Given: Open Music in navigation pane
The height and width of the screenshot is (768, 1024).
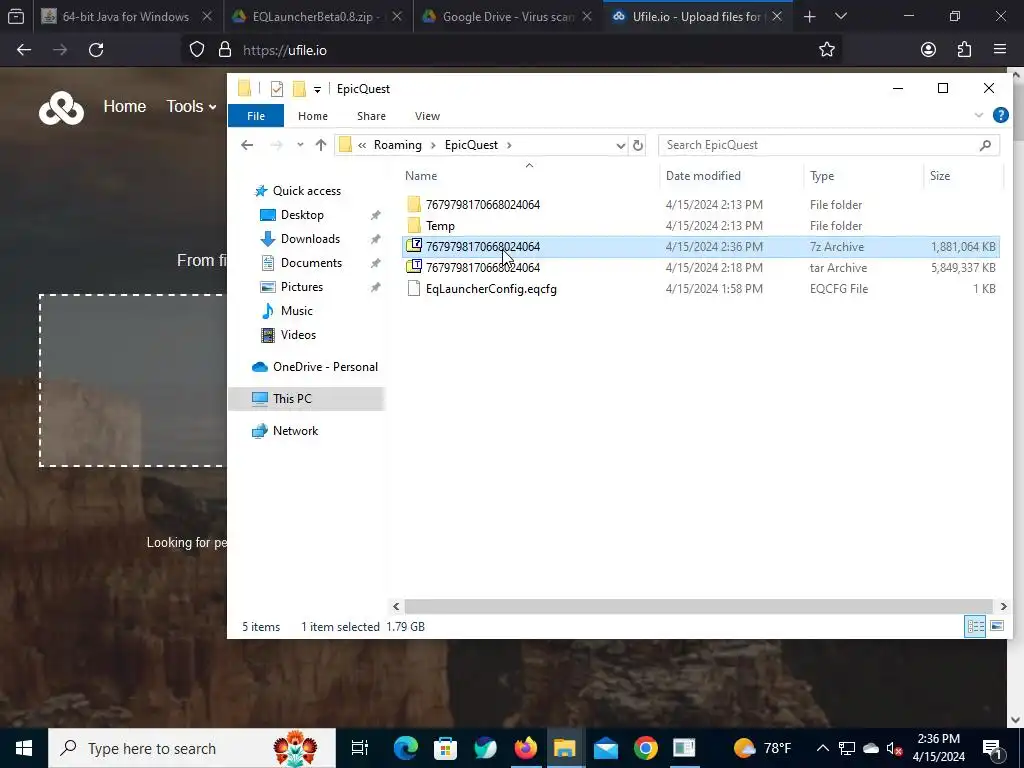Looking at the screenshot, I should [x=296, y=311].
